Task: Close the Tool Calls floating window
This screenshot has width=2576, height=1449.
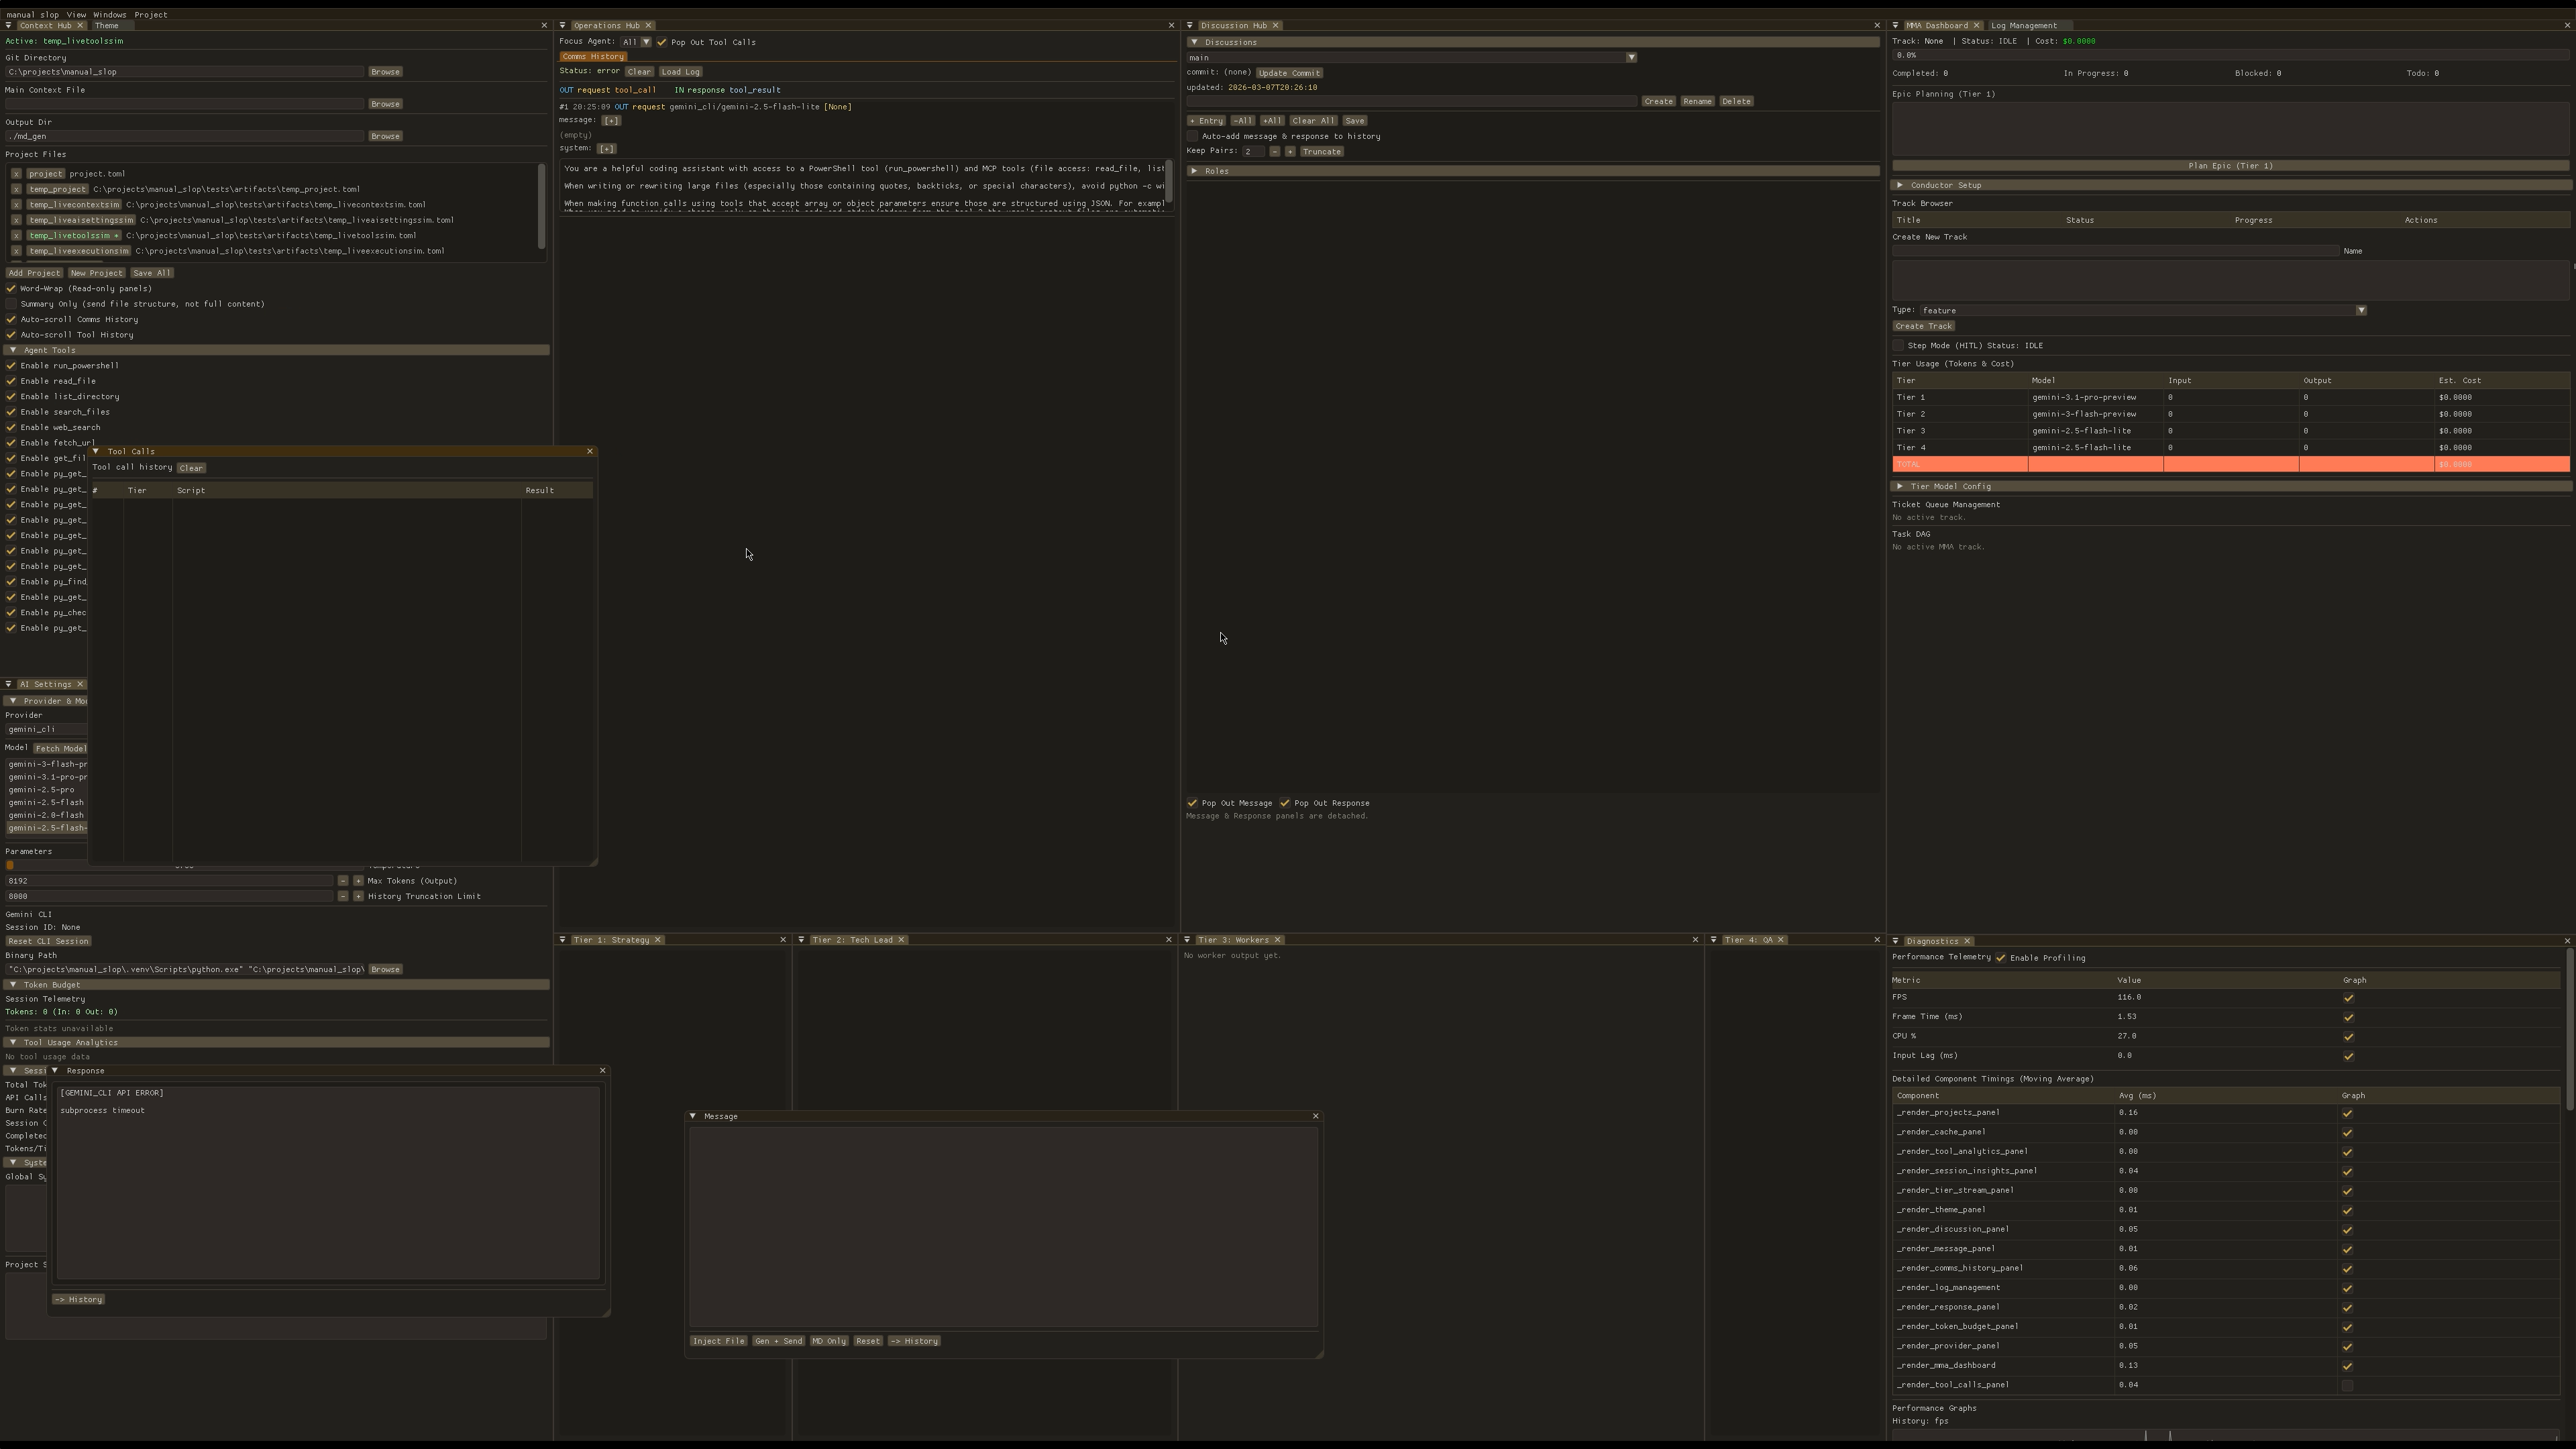Action: pyautogui.click(x=590, y=451)
